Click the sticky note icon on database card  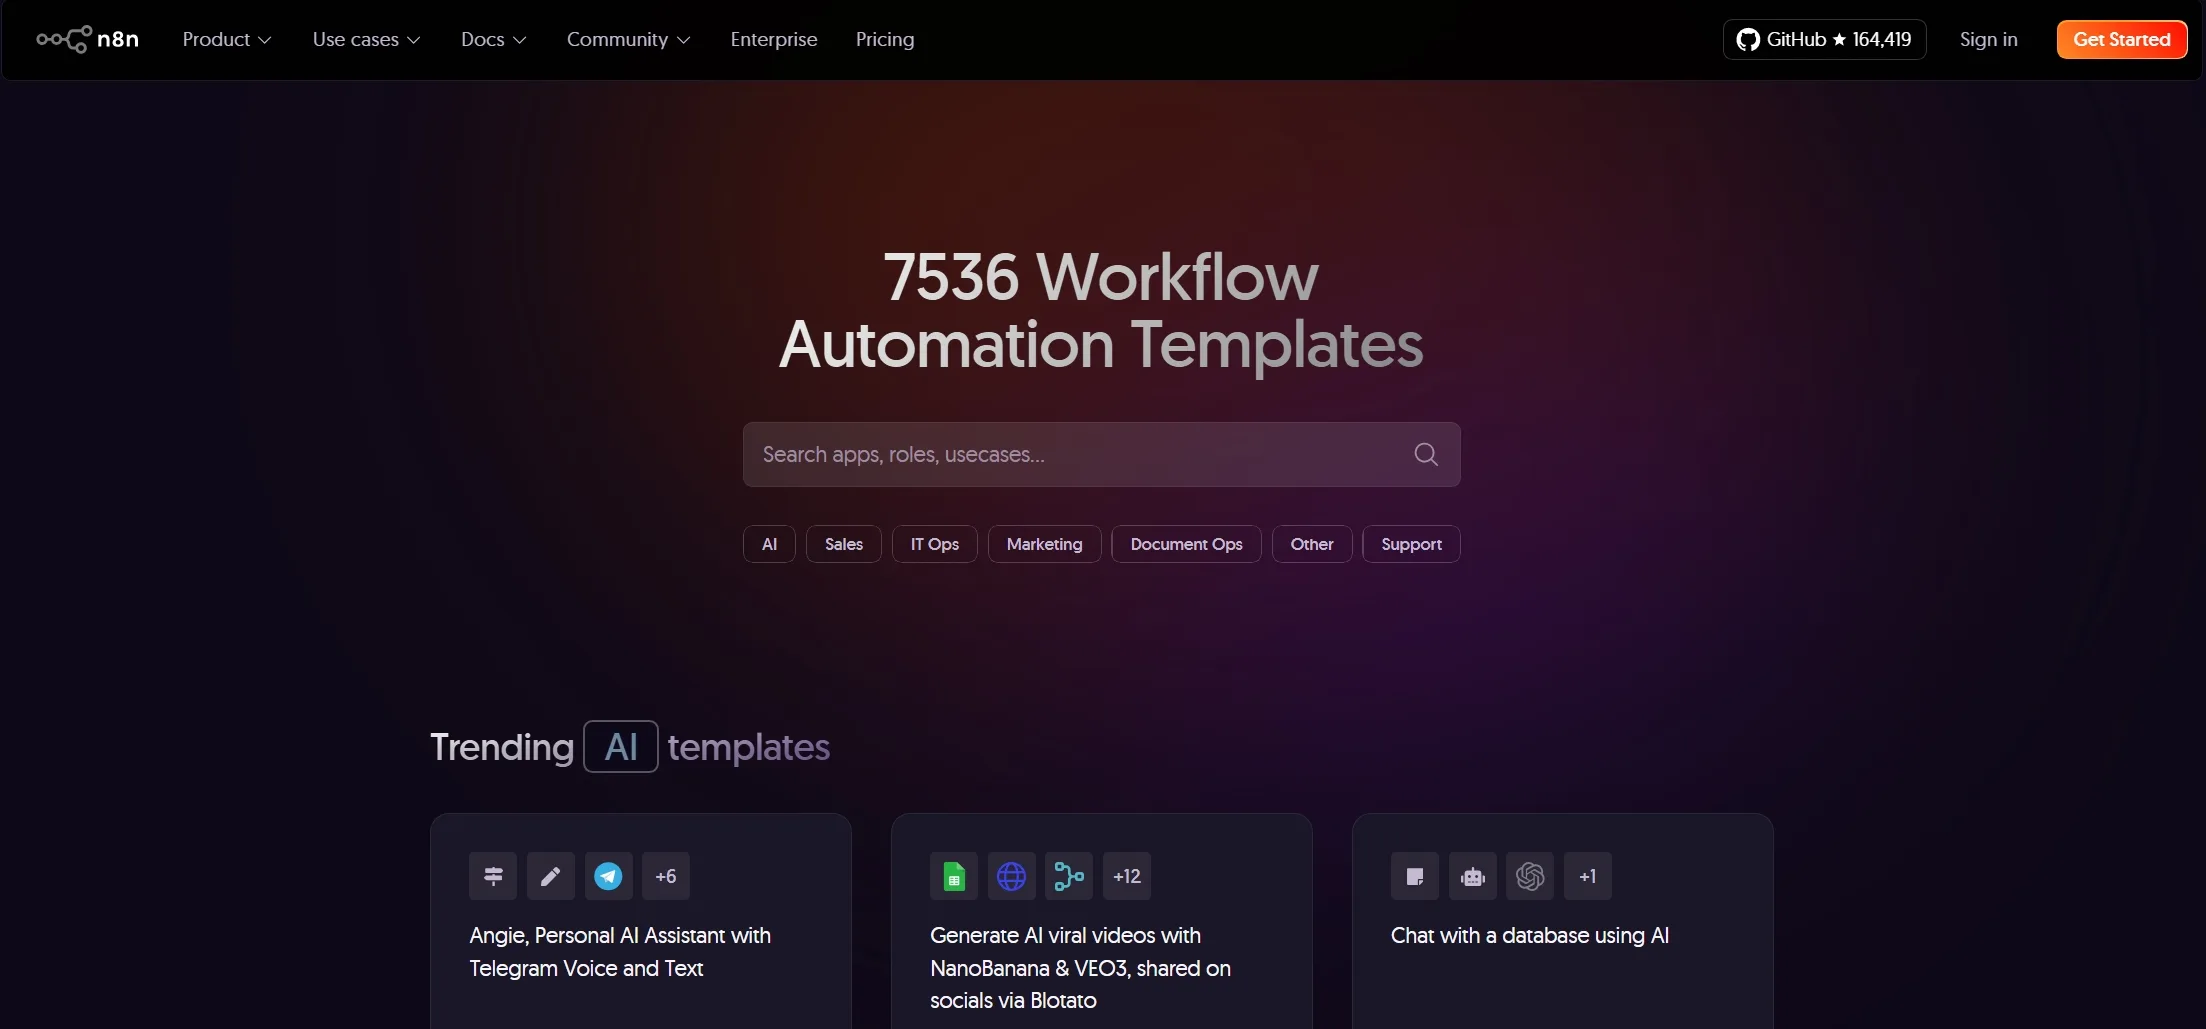[x=1414, y=877]
